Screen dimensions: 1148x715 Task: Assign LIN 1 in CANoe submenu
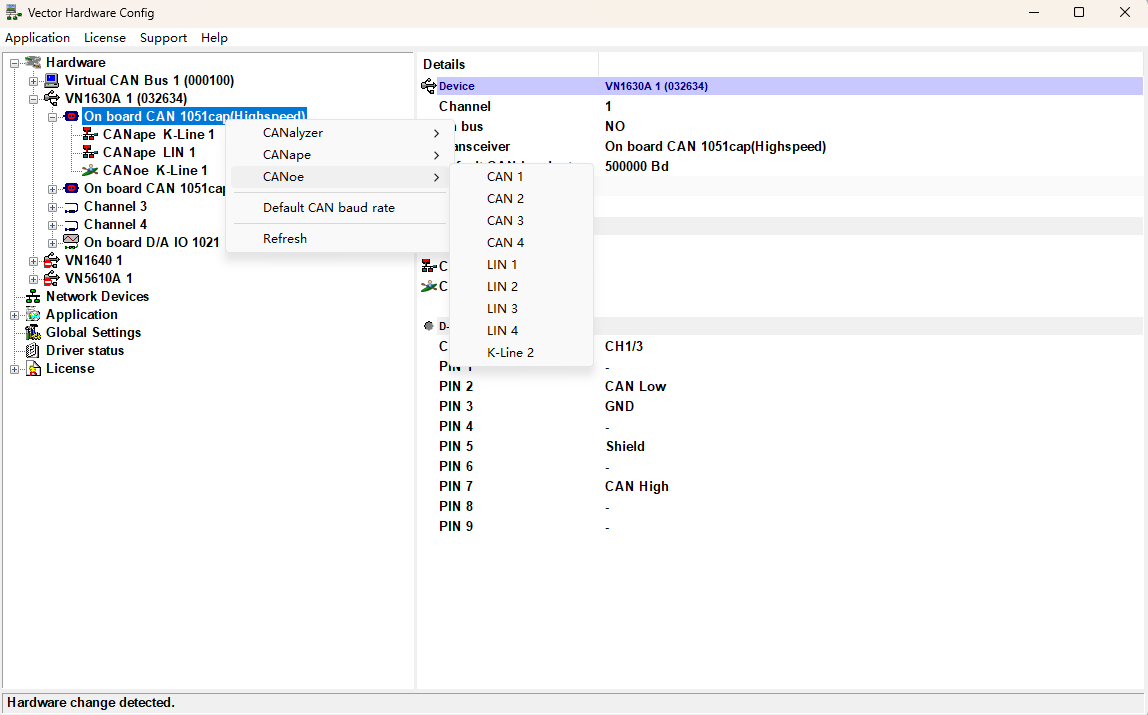point(521,265)
